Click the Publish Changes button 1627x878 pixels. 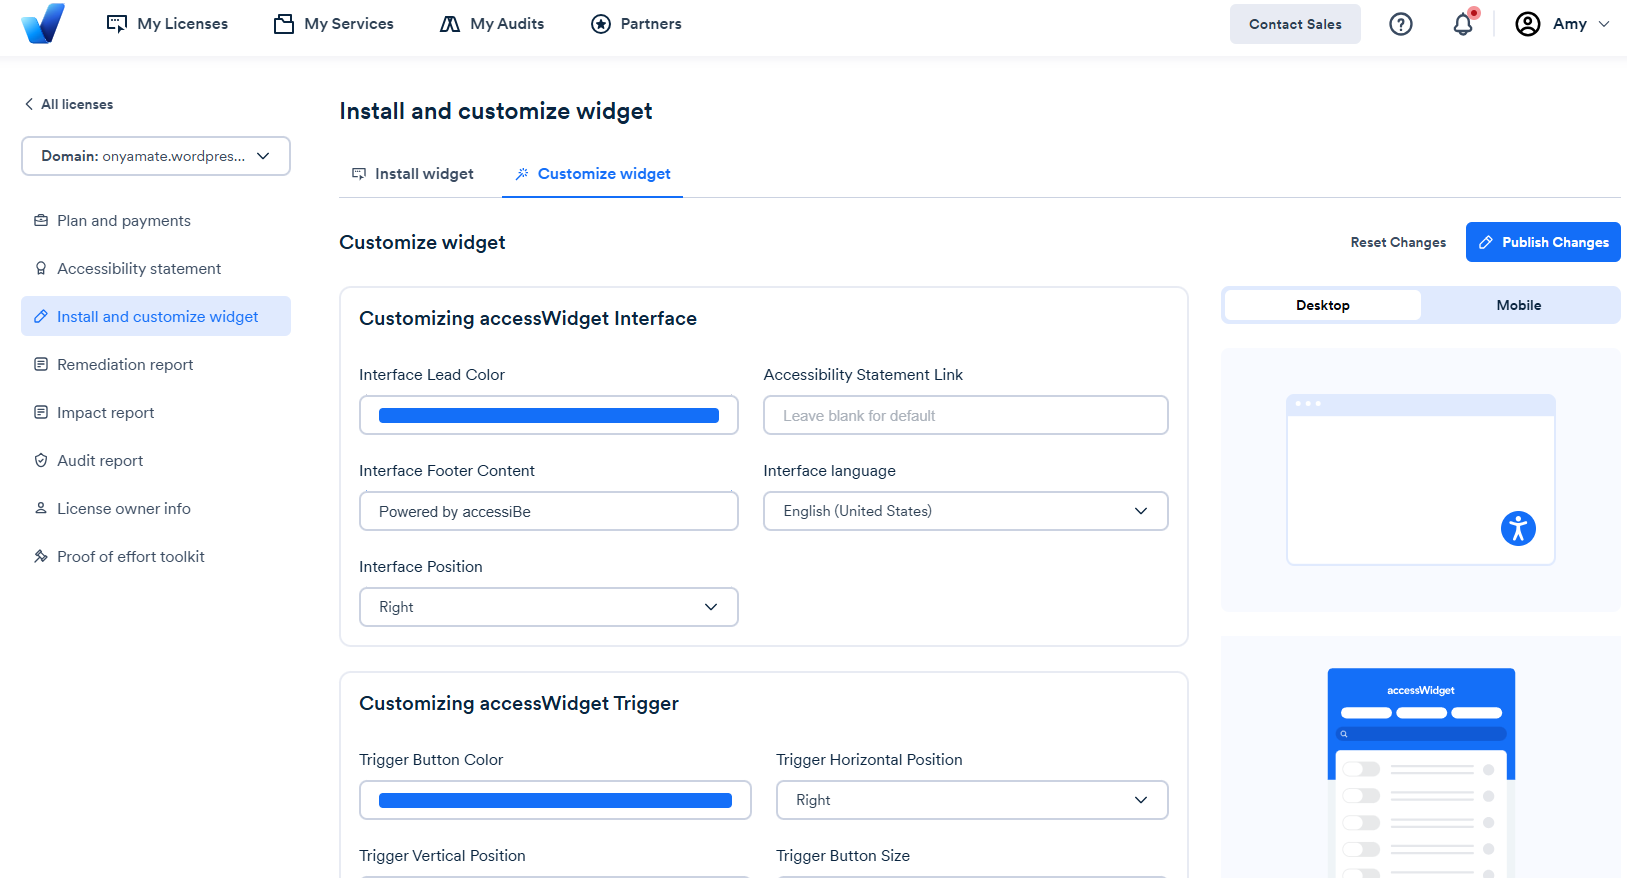click(x=1543, y=242)
